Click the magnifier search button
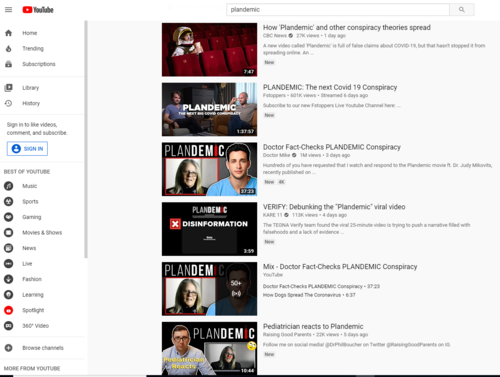Image resolution: width=500 pixels, height=377 pixels. tap(462, 10)
